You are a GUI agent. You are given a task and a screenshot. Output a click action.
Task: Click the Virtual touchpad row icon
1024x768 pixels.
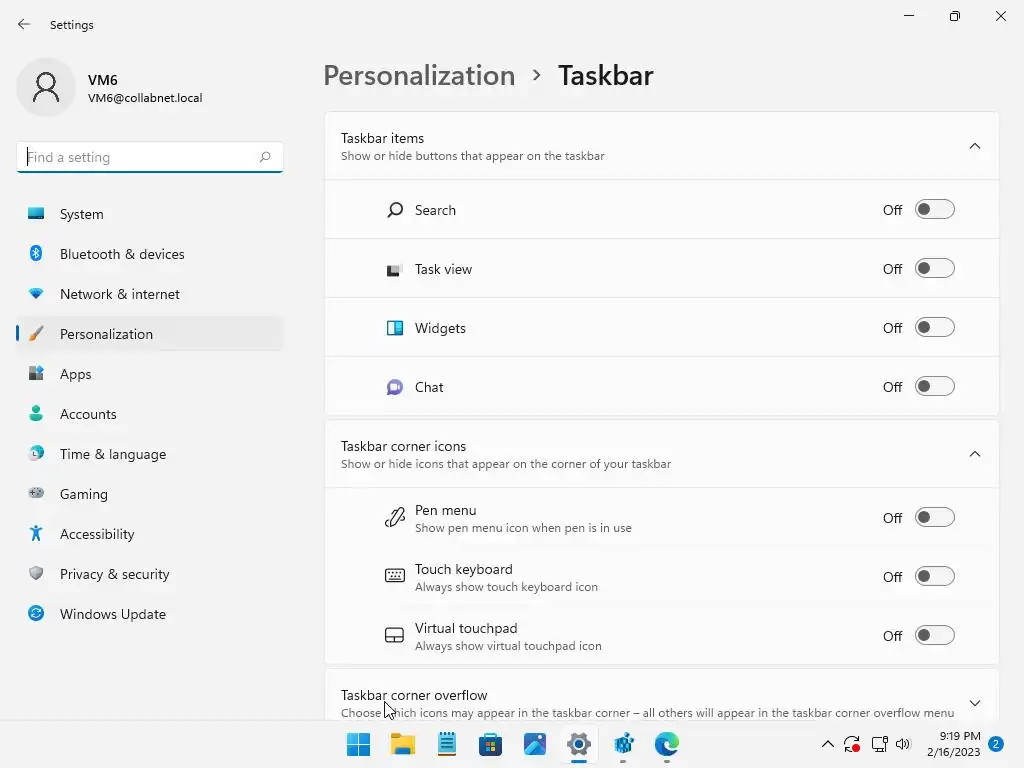(394, 635)
